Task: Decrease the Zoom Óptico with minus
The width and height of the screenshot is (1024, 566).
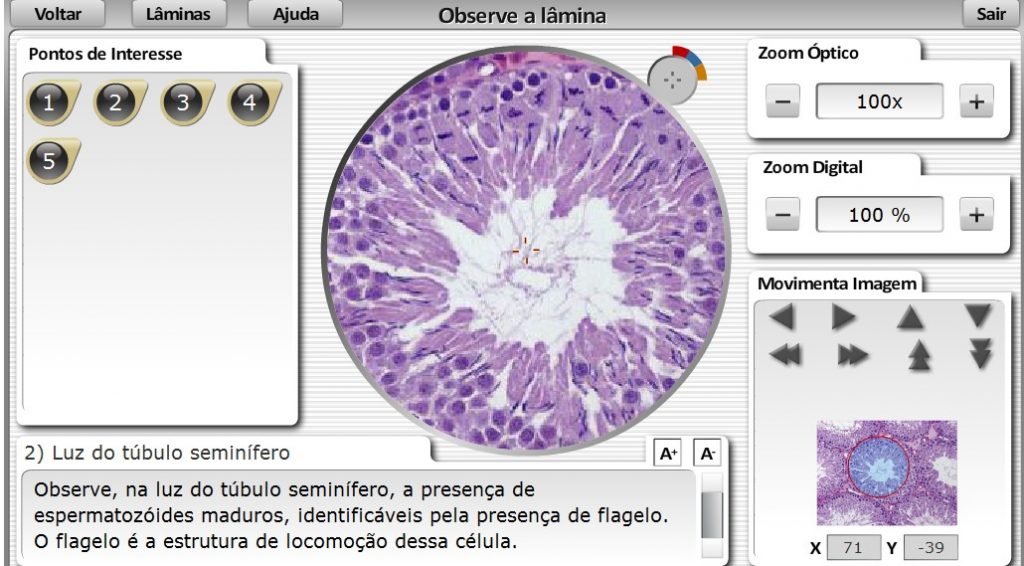Action: 785,102
